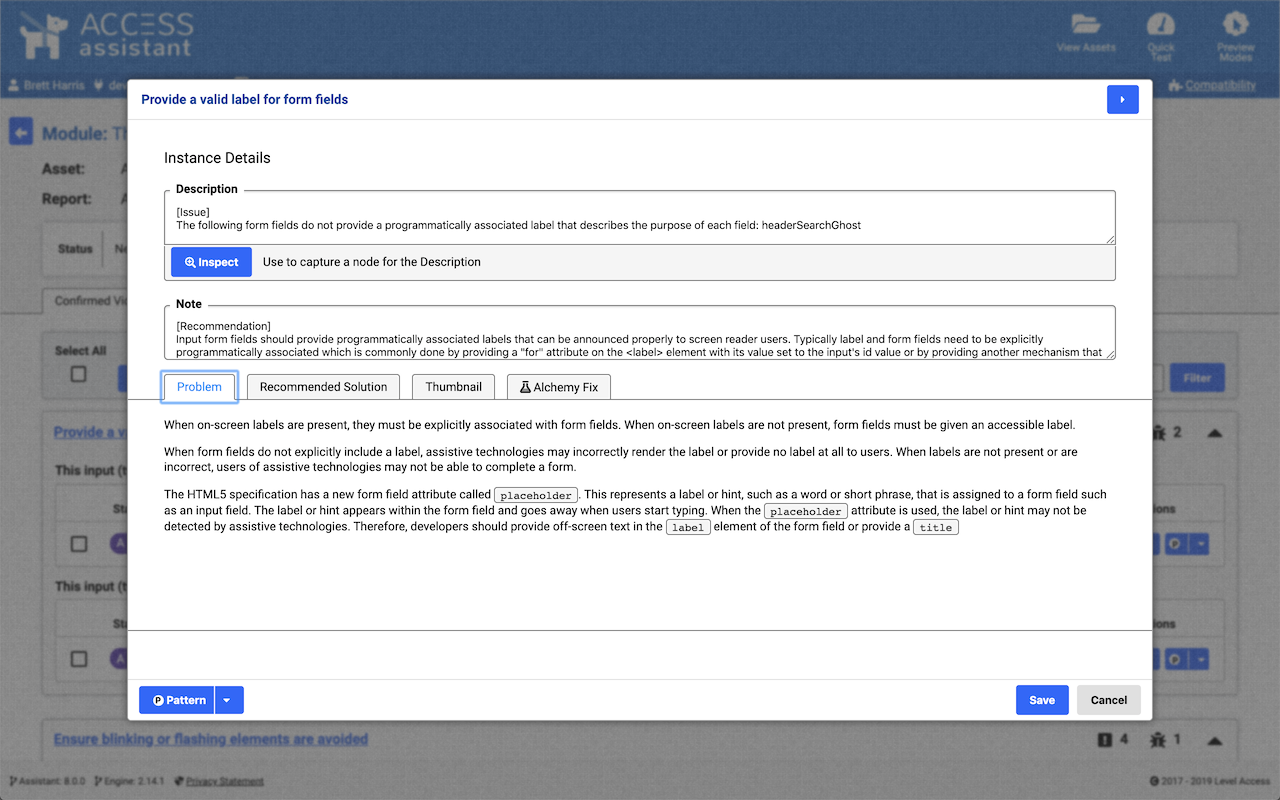Image resolution: width=1280 pixels, height=800 pixels.
Task: Click the first placeholder code tag
Action: click(536, 495)
